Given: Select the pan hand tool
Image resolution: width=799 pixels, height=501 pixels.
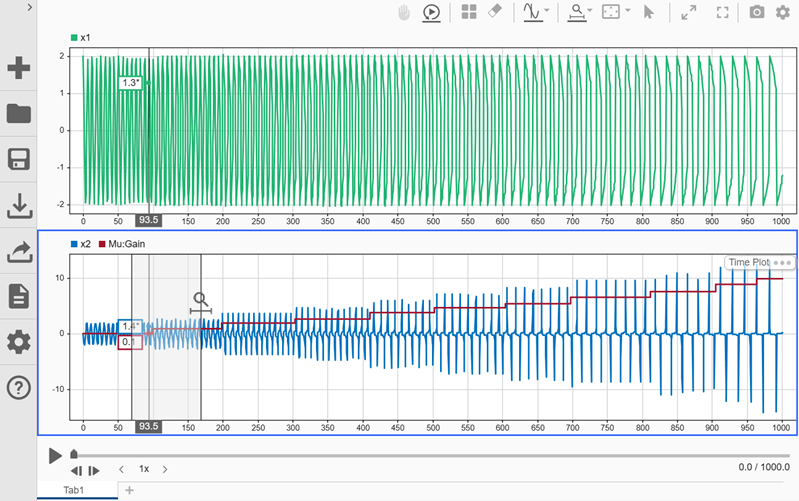Looking at the screenshot, I should (x=404, y=12).
